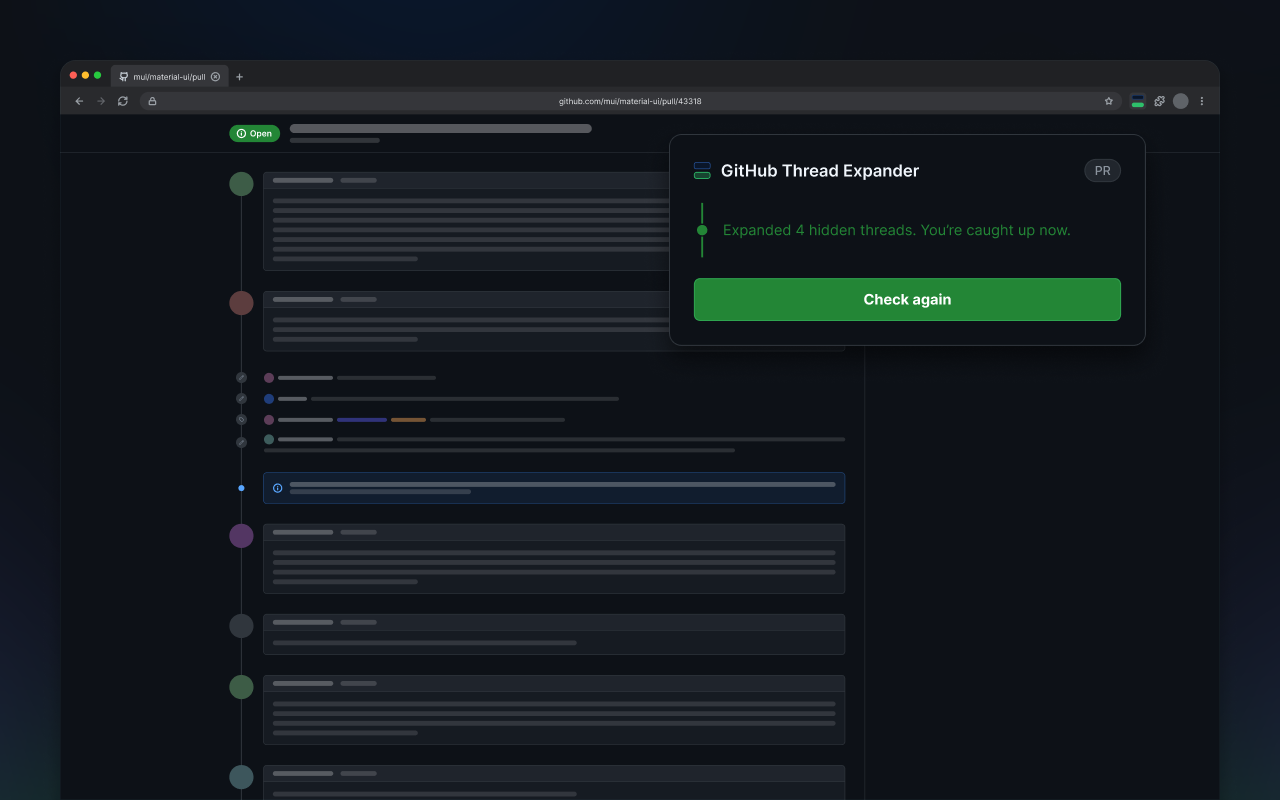Viewport: 1280px width, 800px height.
Task: Open the browser profile avatar
Action: [1181, 101]
